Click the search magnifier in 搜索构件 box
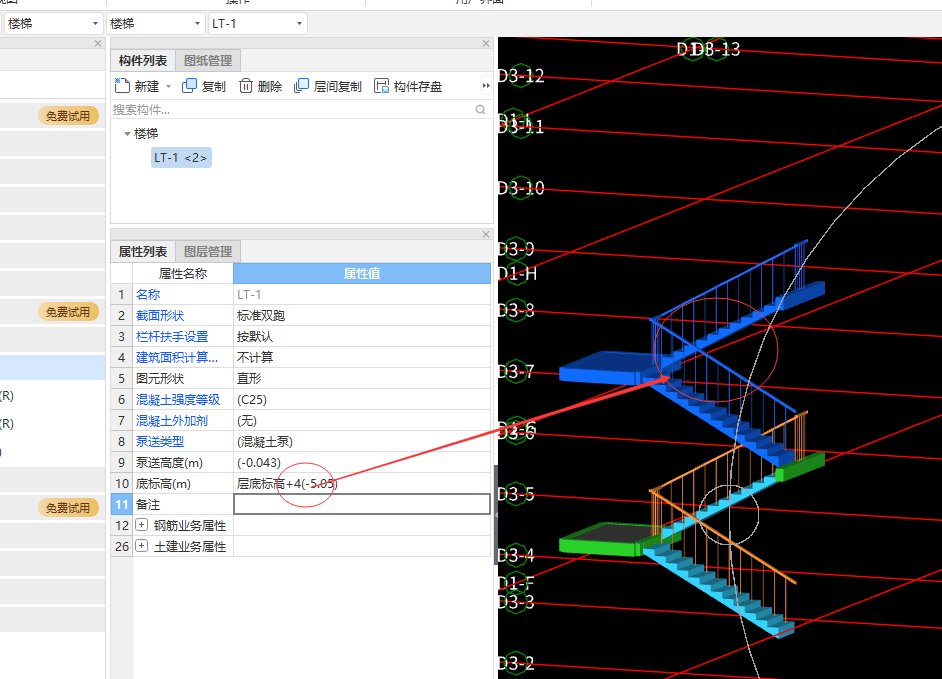The width and height of the screenshot is (942, 679). point(480,109)
